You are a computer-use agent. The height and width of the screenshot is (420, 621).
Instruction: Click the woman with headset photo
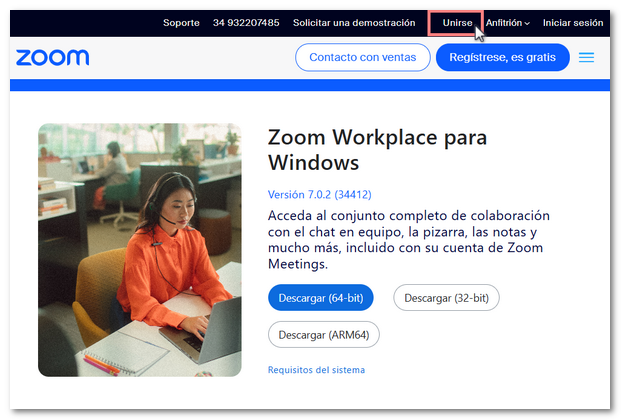point(140,250)
